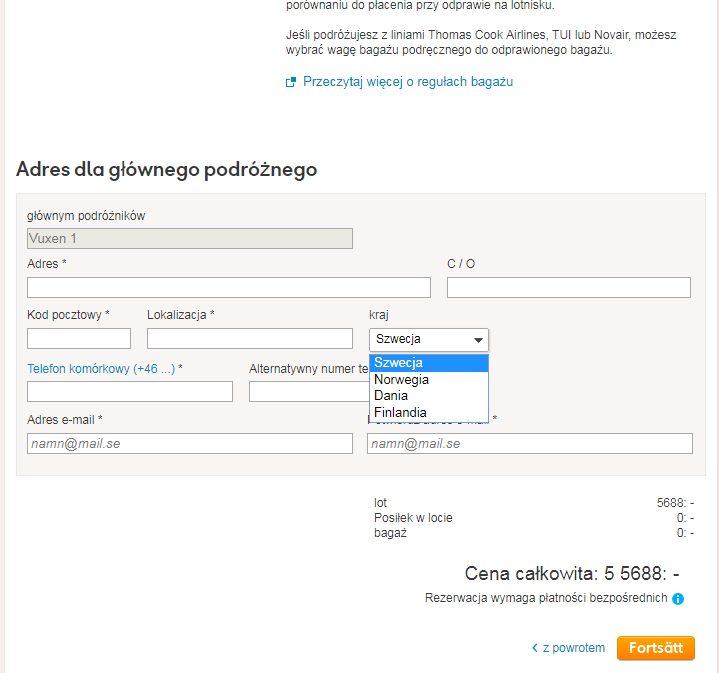Click heading Adres dla głównego podróżnego
Viewport: 719px width, 673px height.
point(166,170)
